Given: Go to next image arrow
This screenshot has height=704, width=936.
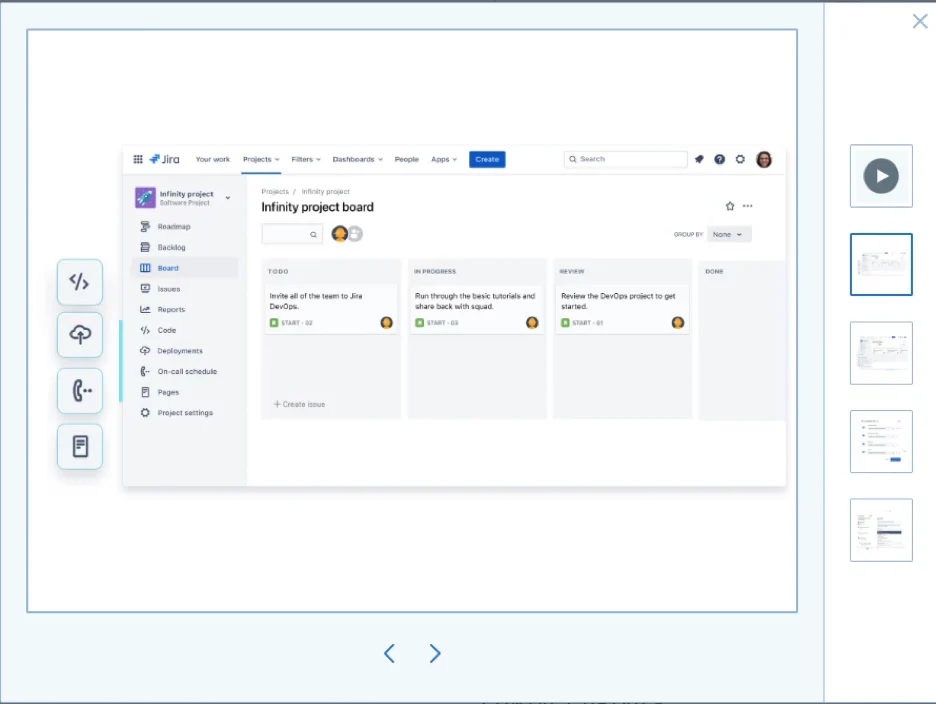Looking at the screenshot, I should [435, 653].
